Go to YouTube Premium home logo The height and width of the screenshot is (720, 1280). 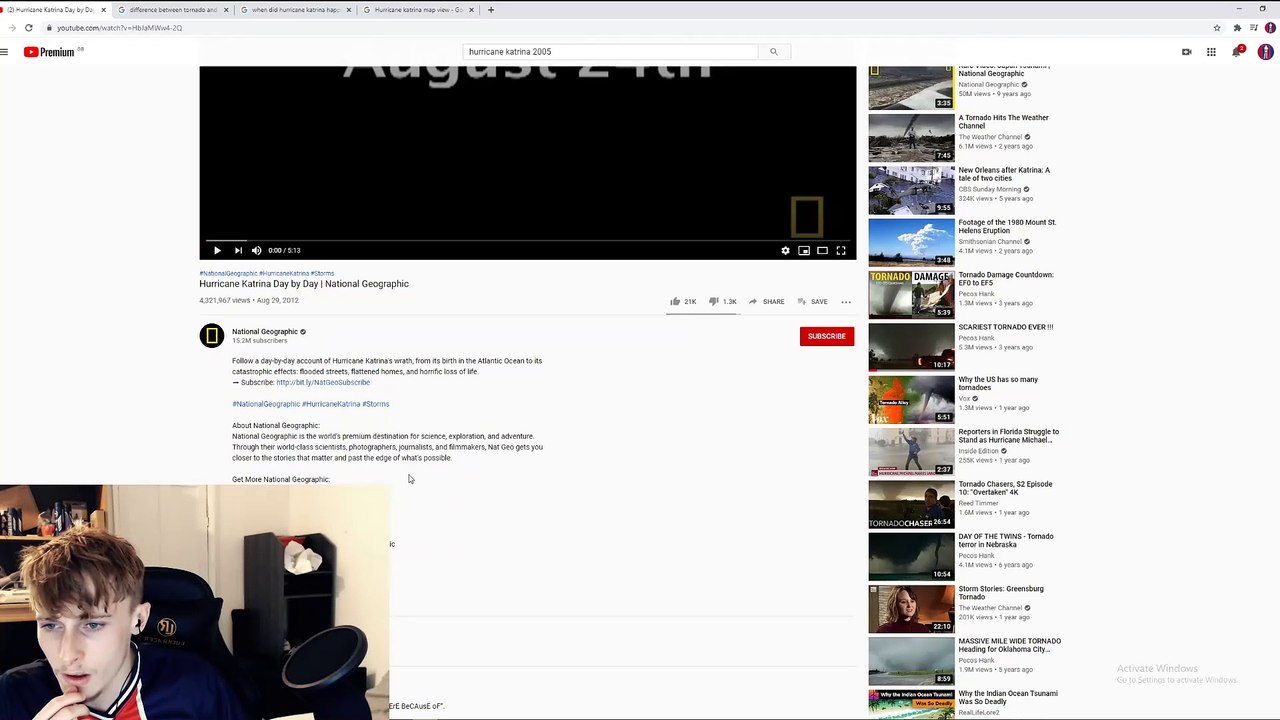49,52
